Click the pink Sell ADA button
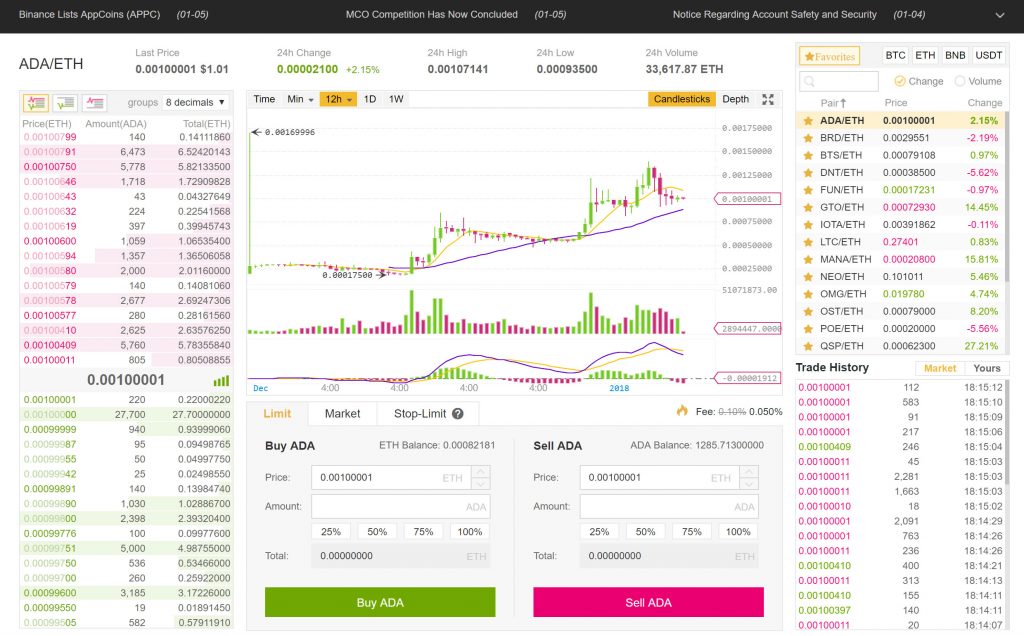Image resolution: width=1024 pixels, height=636 pixels. 648,602
